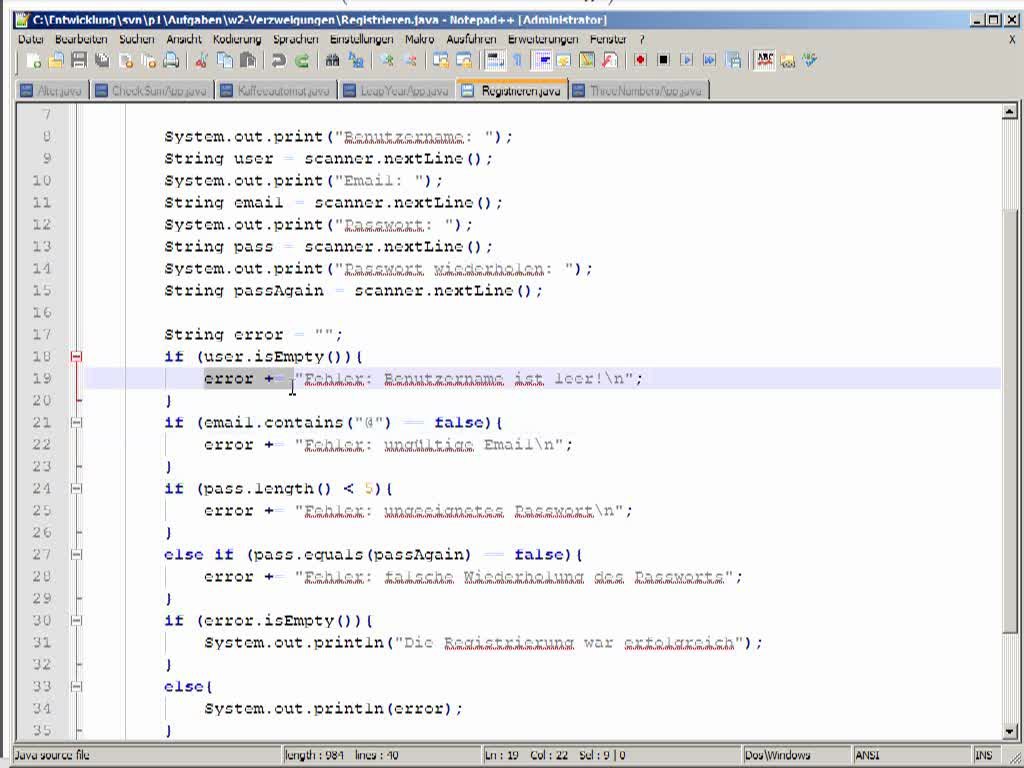
Task: Click the Replace toolbar icon
Action: click(356, 61)
